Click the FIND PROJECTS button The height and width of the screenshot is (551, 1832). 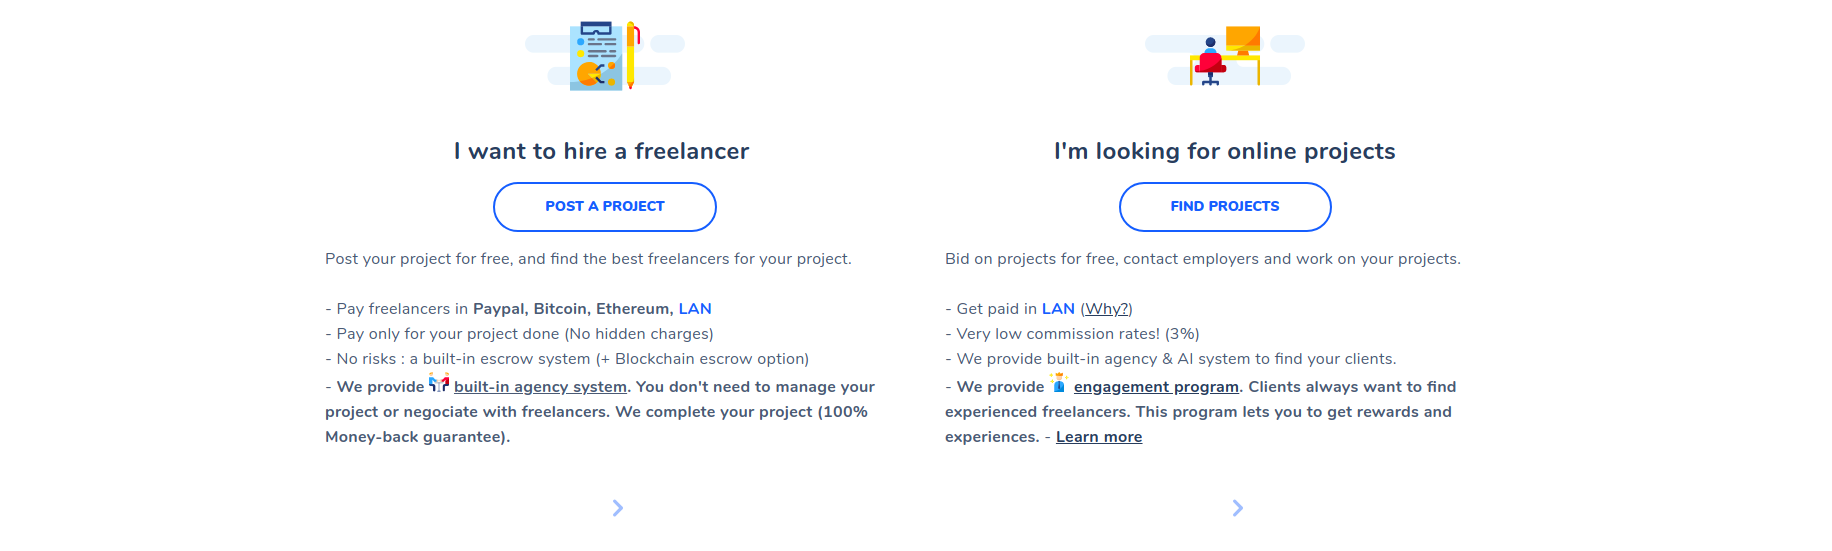coord(1225,207)
